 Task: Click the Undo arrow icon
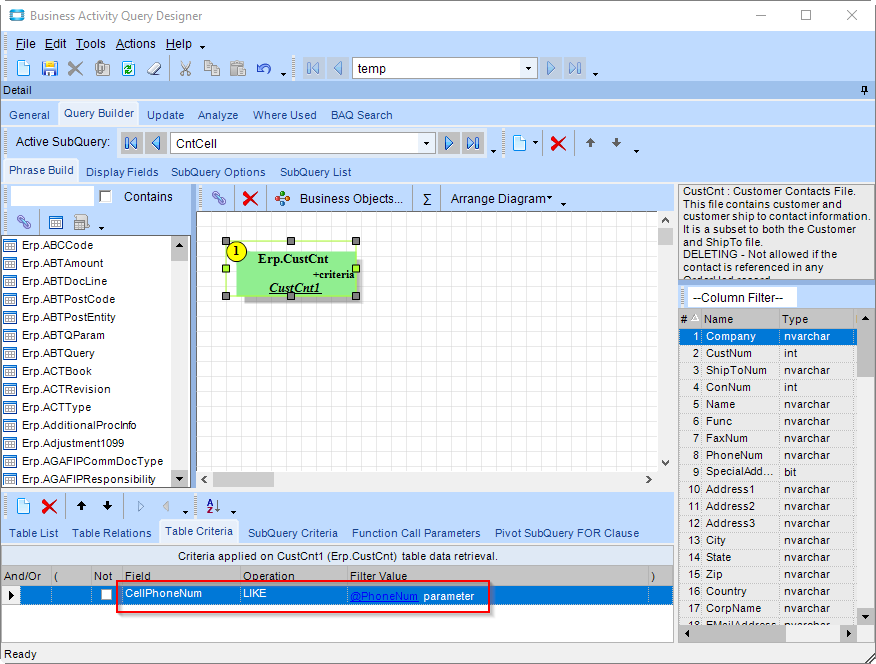click(x=264, y=69)
